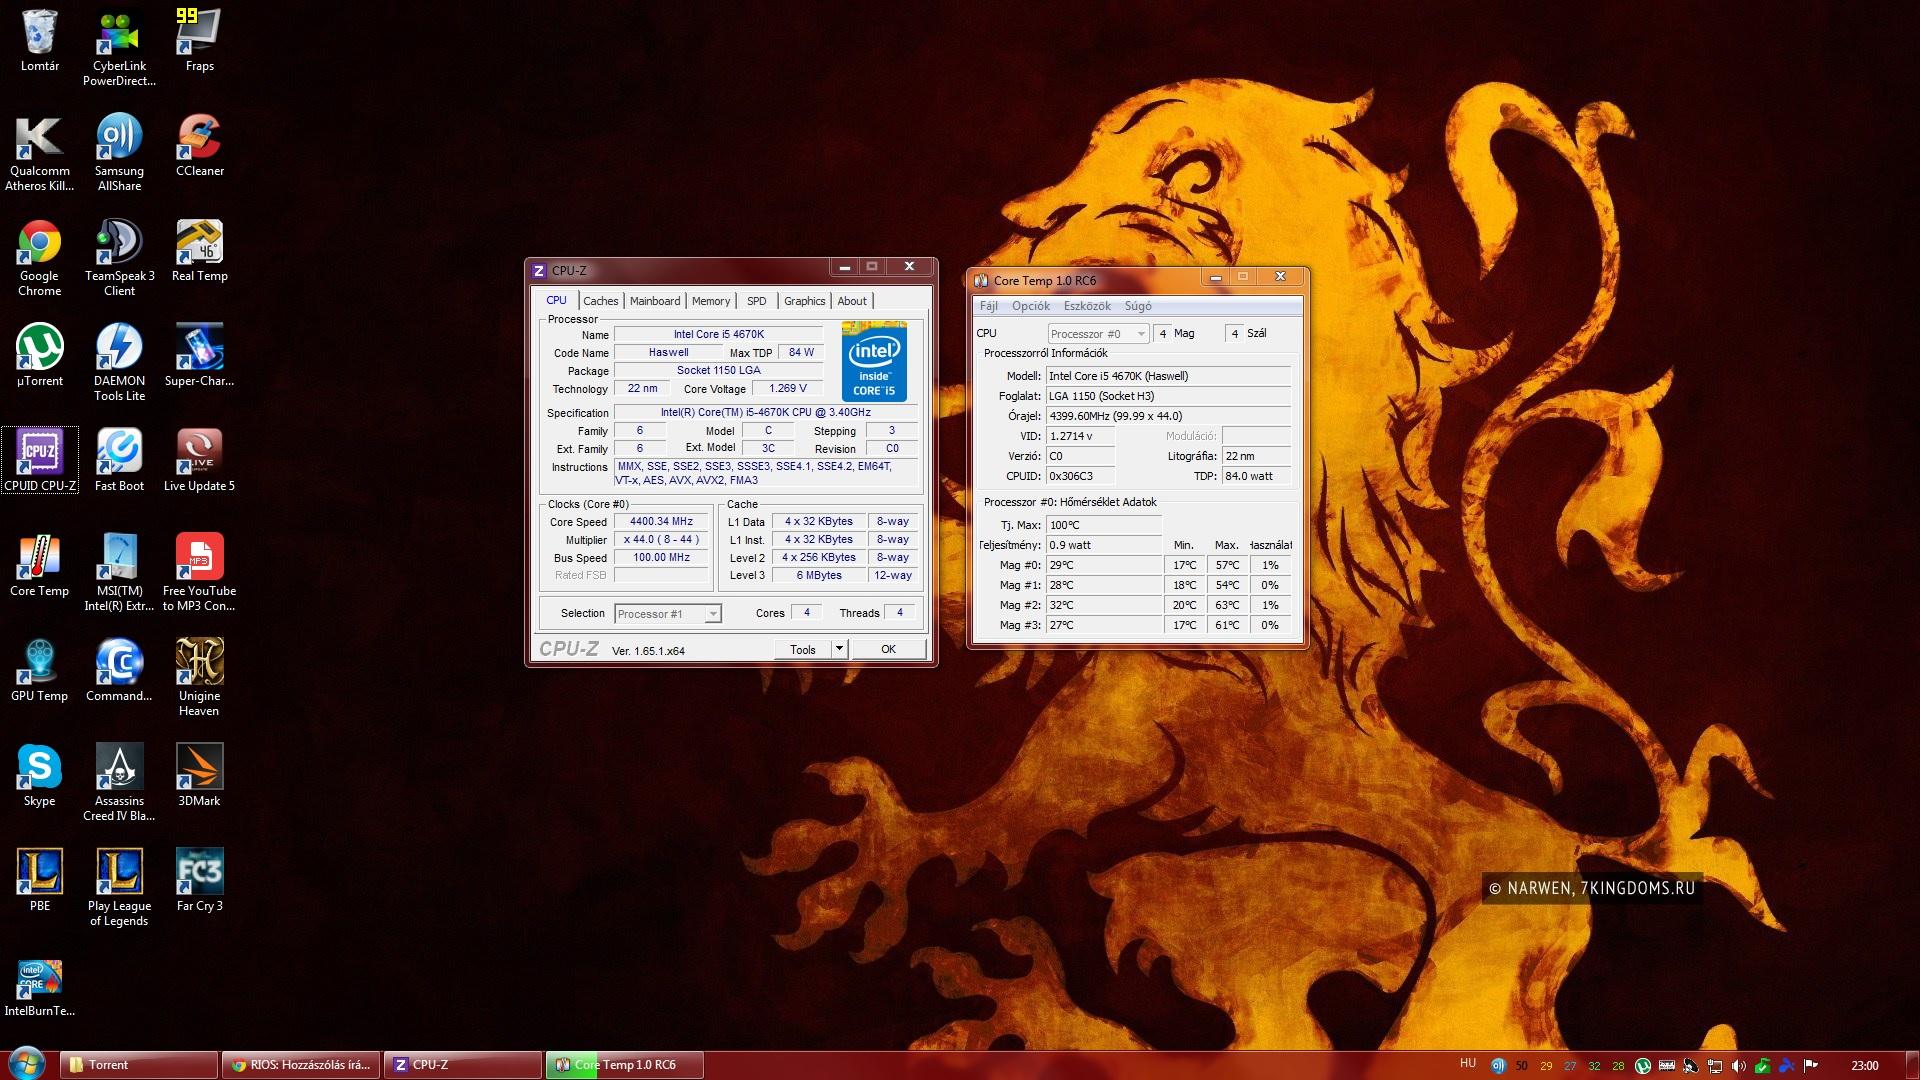Open Tools dropdown arrow in CPU-Z
1920x1080 pixels.
(x=839, y=649)
